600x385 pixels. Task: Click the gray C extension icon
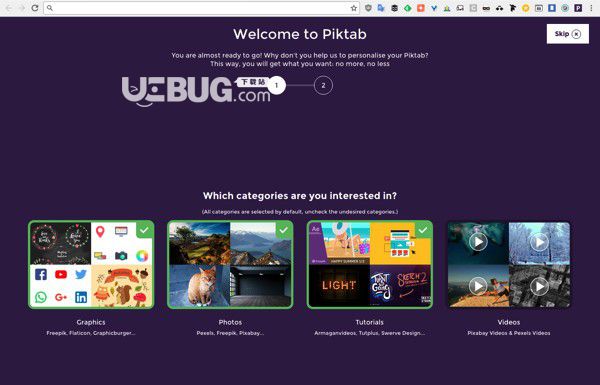(473, 8)
